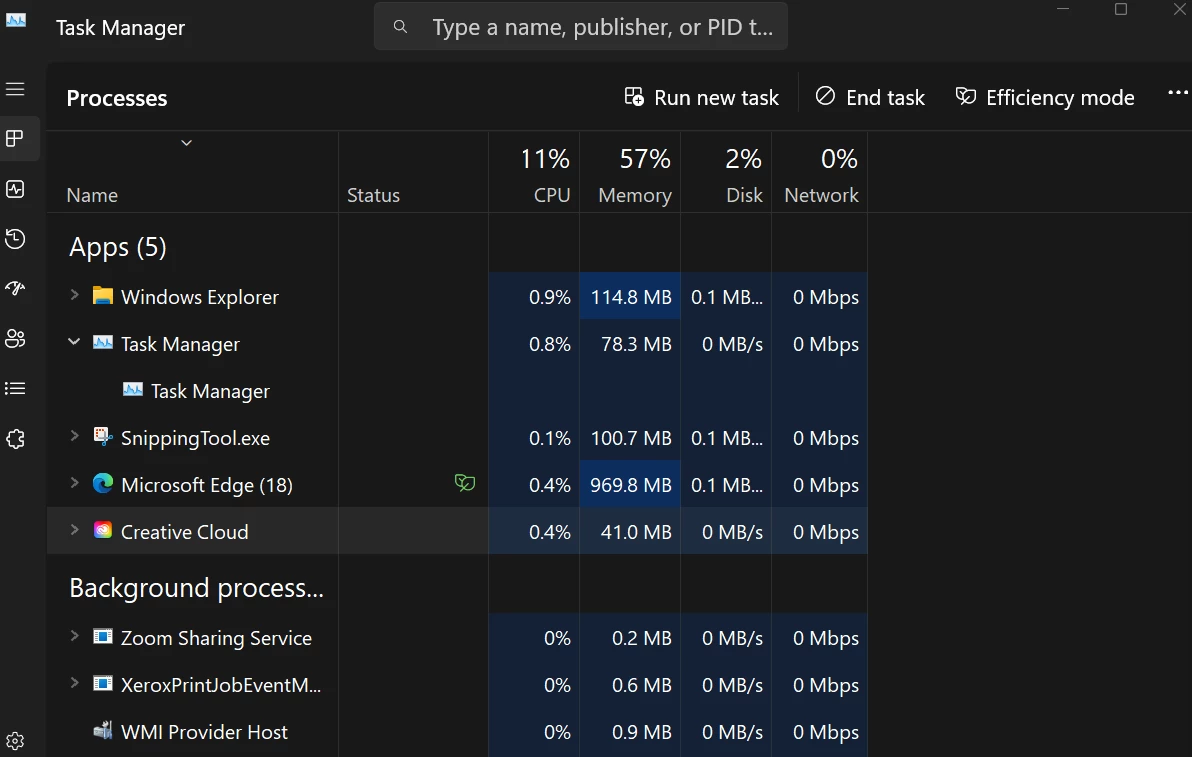
Task: Select the Processes sidebar icon
Action: pyautogui.click(x=15, y=138)
